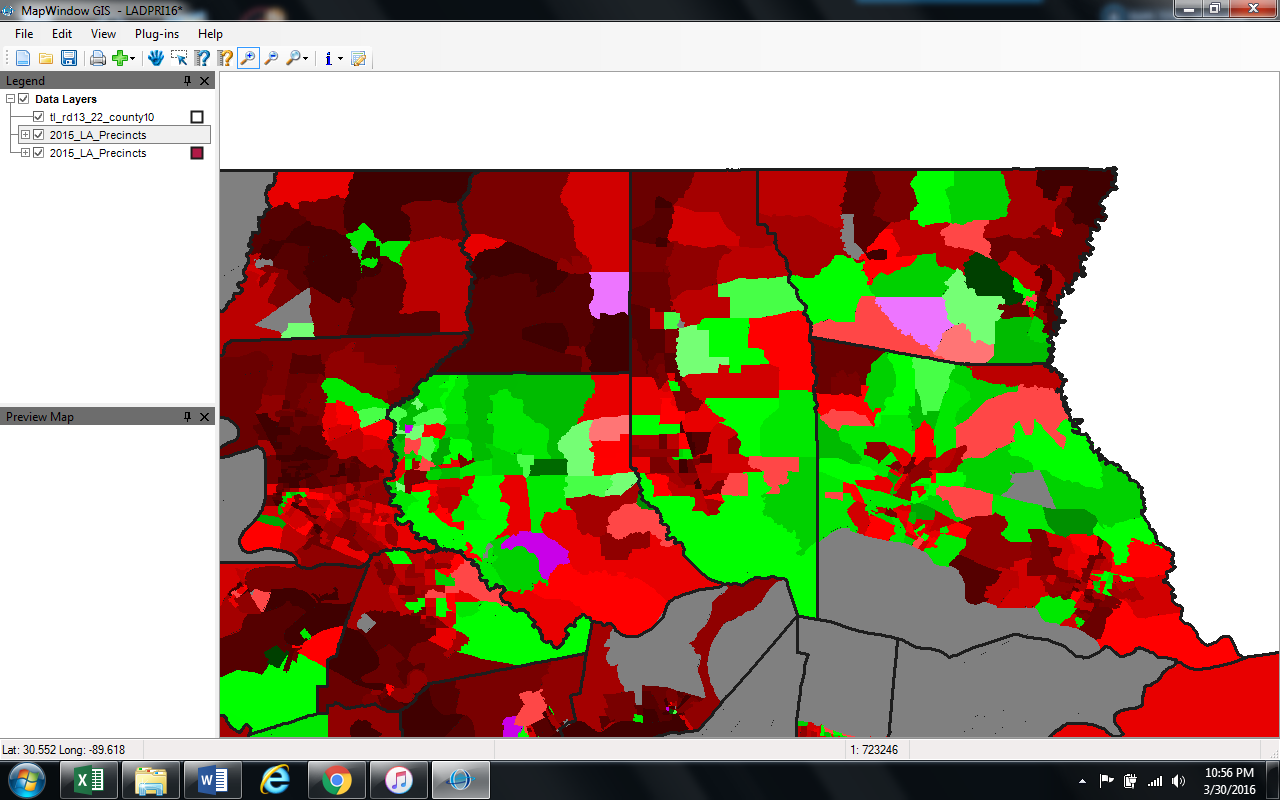This screenshot has width=1280, height=800.
Task: Open the volume speaker tray icon
Action: point(1179,781)
